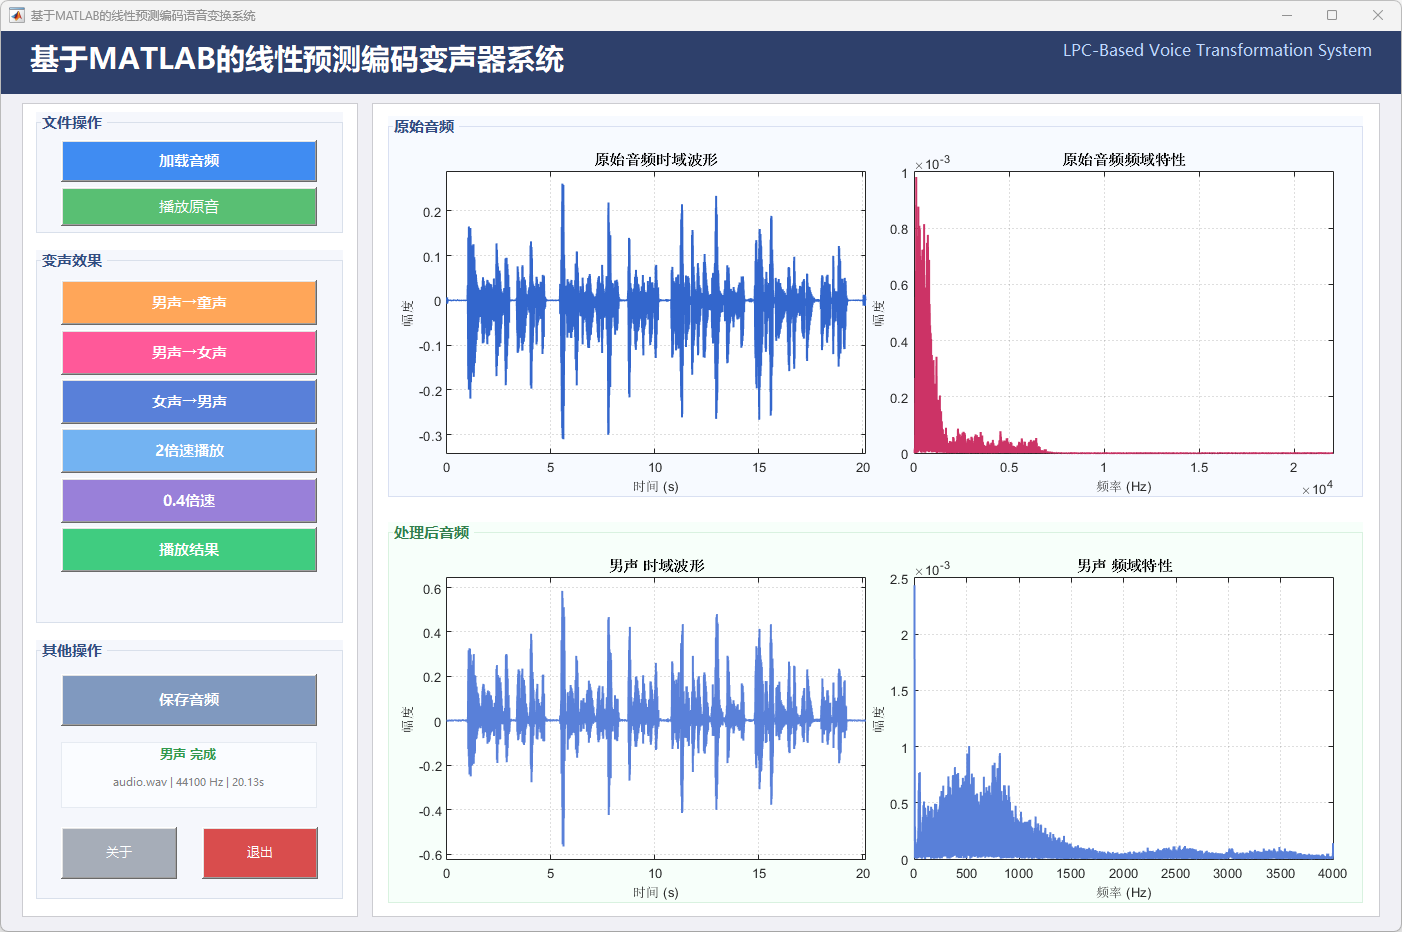
Task: Click the 0.4倍速 slow speed button
Action: tap(189, 501)
